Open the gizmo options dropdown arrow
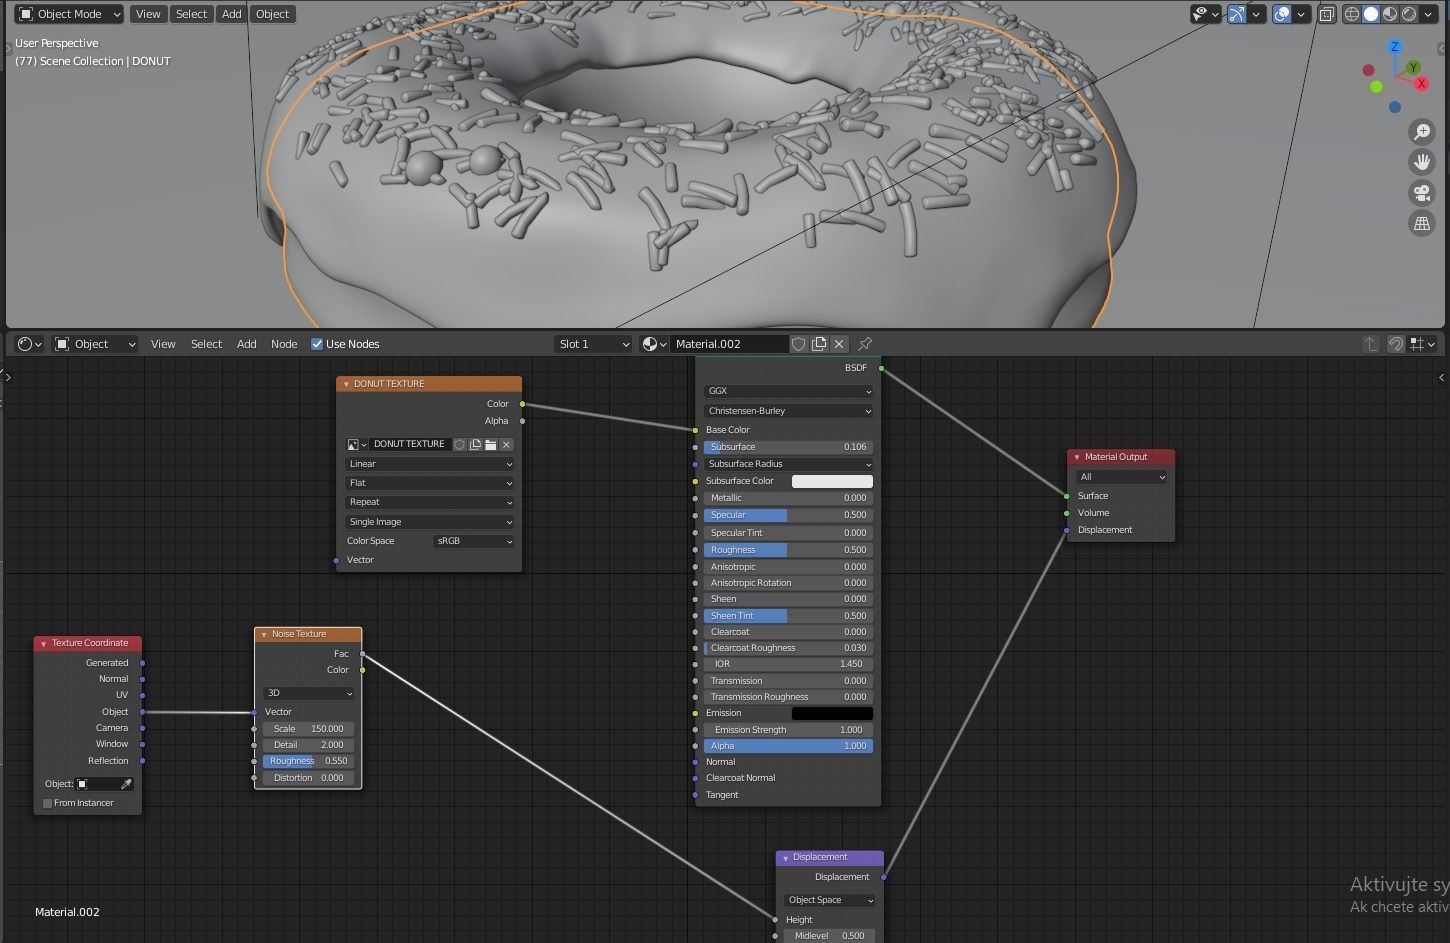The height and width of the screenshot is (943, 1450). point(1256,14)
